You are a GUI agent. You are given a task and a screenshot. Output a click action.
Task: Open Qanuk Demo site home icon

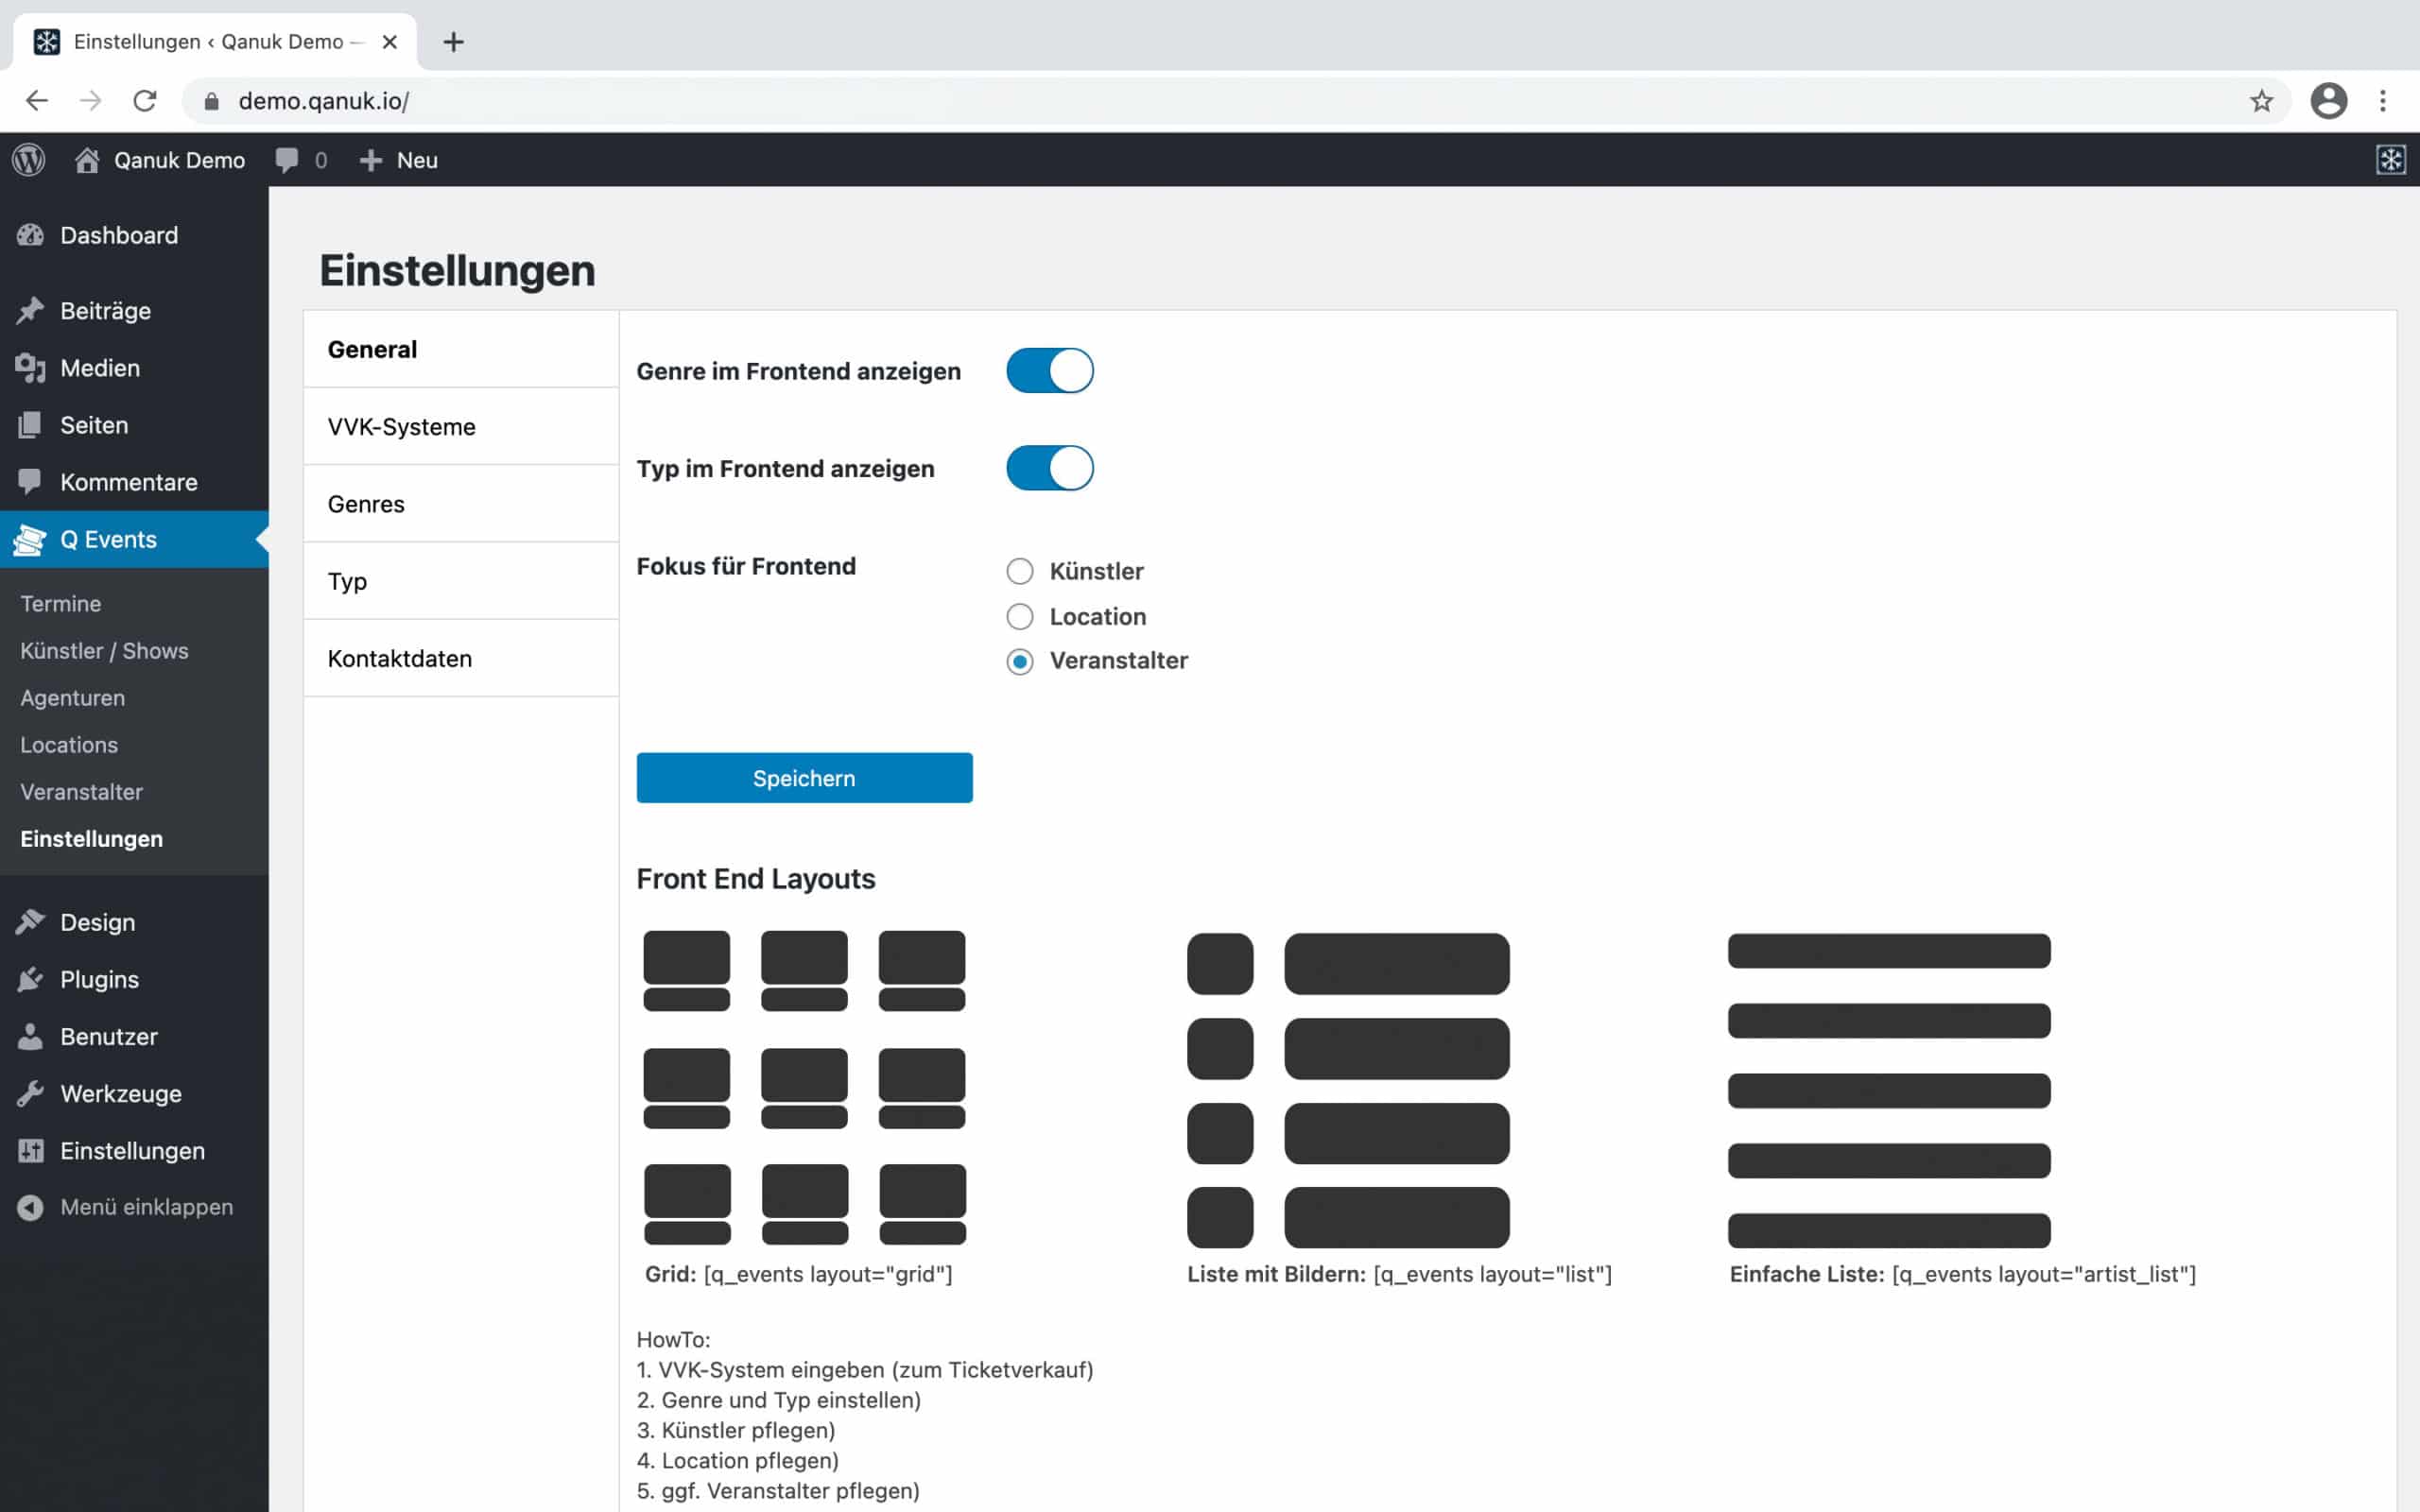click(87, 160)
